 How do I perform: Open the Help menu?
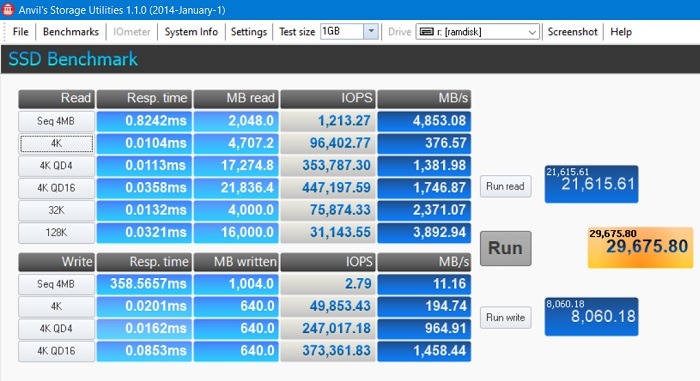621,32
